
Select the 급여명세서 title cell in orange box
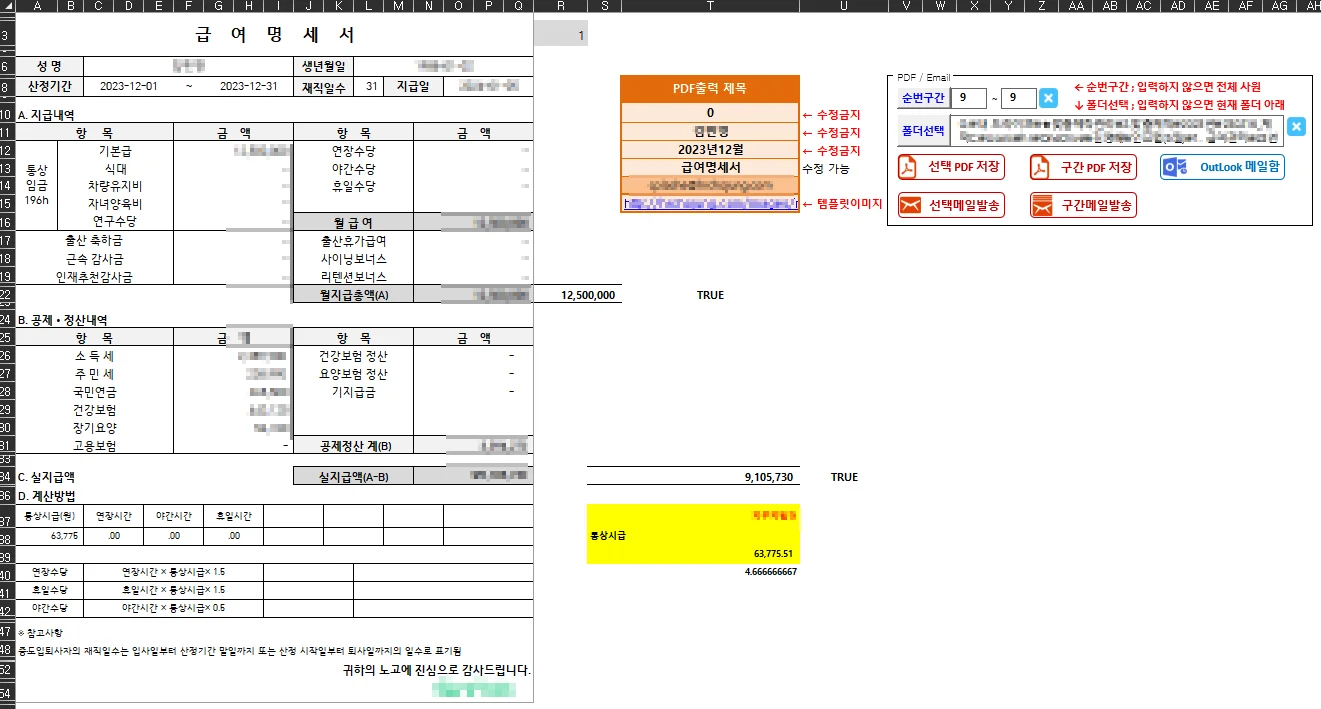710,167
